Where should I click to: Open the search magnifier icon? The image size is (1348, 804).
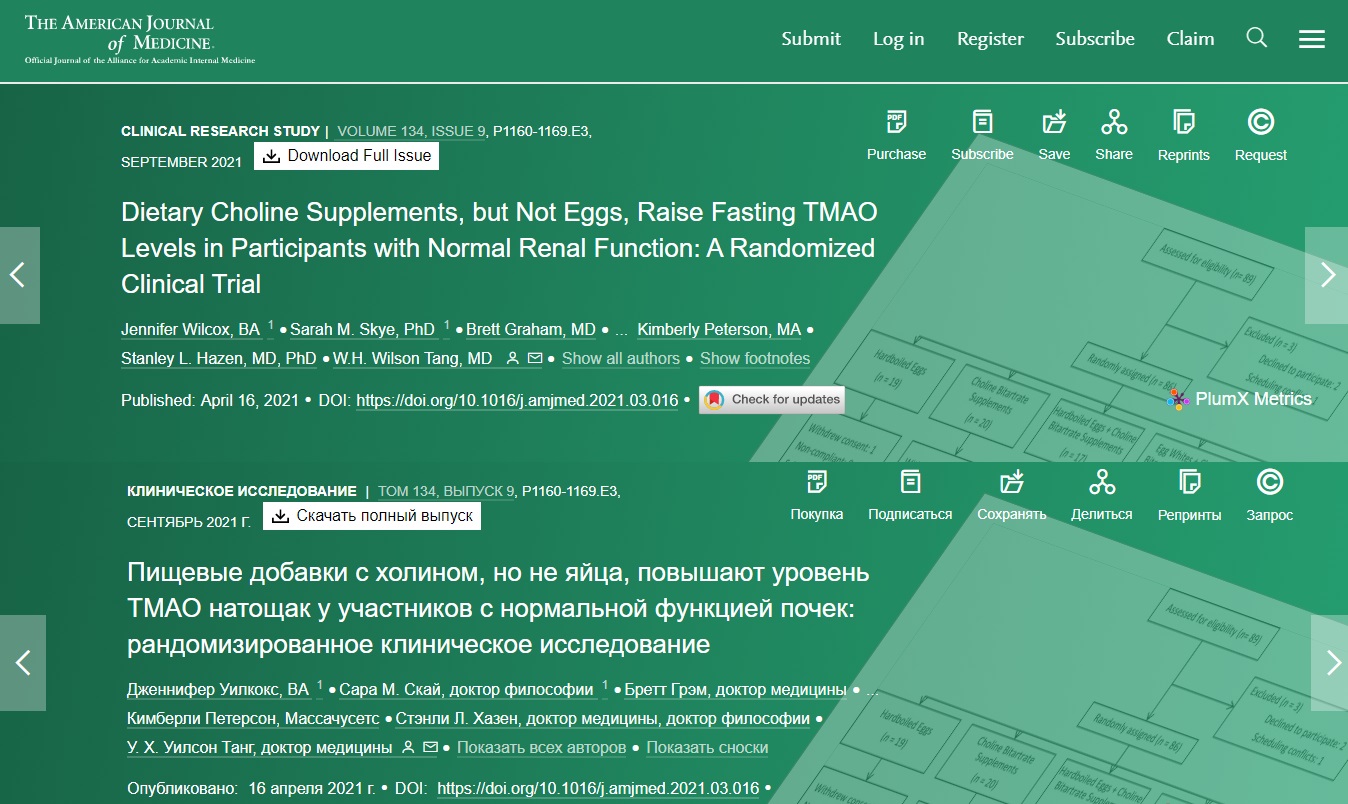click(x=1257, y=38)
